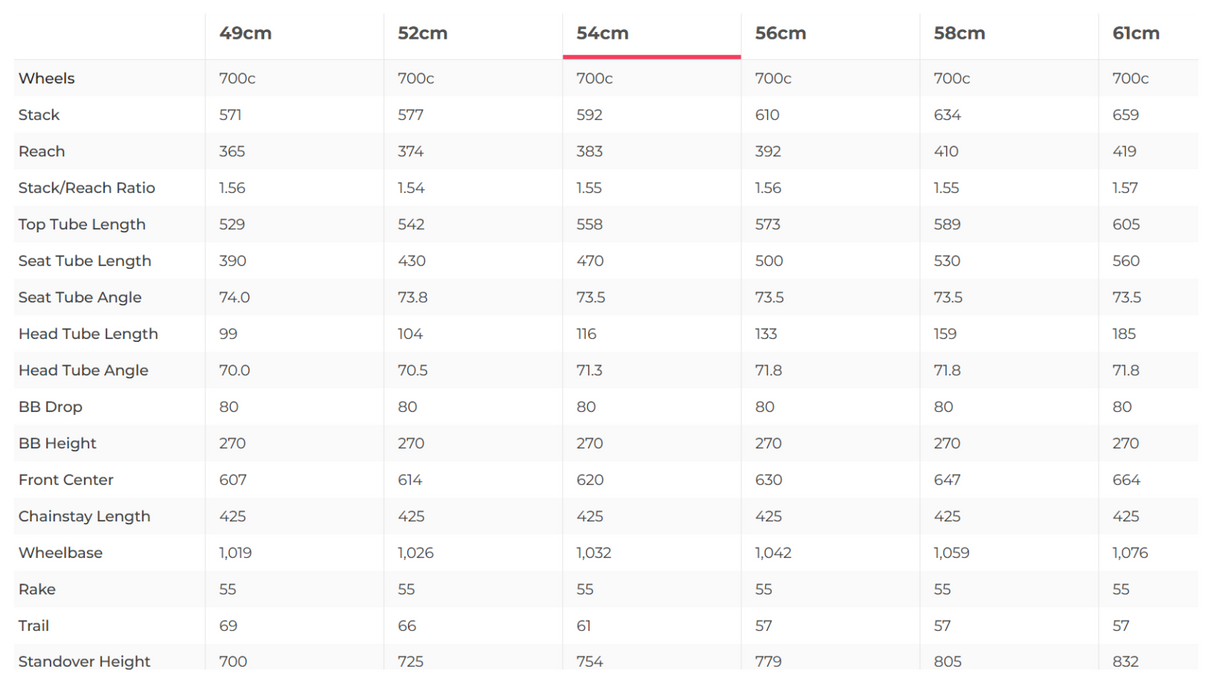Click the highlighted 54cm size tab
The image size is (1214, 683).
(603, 33)
